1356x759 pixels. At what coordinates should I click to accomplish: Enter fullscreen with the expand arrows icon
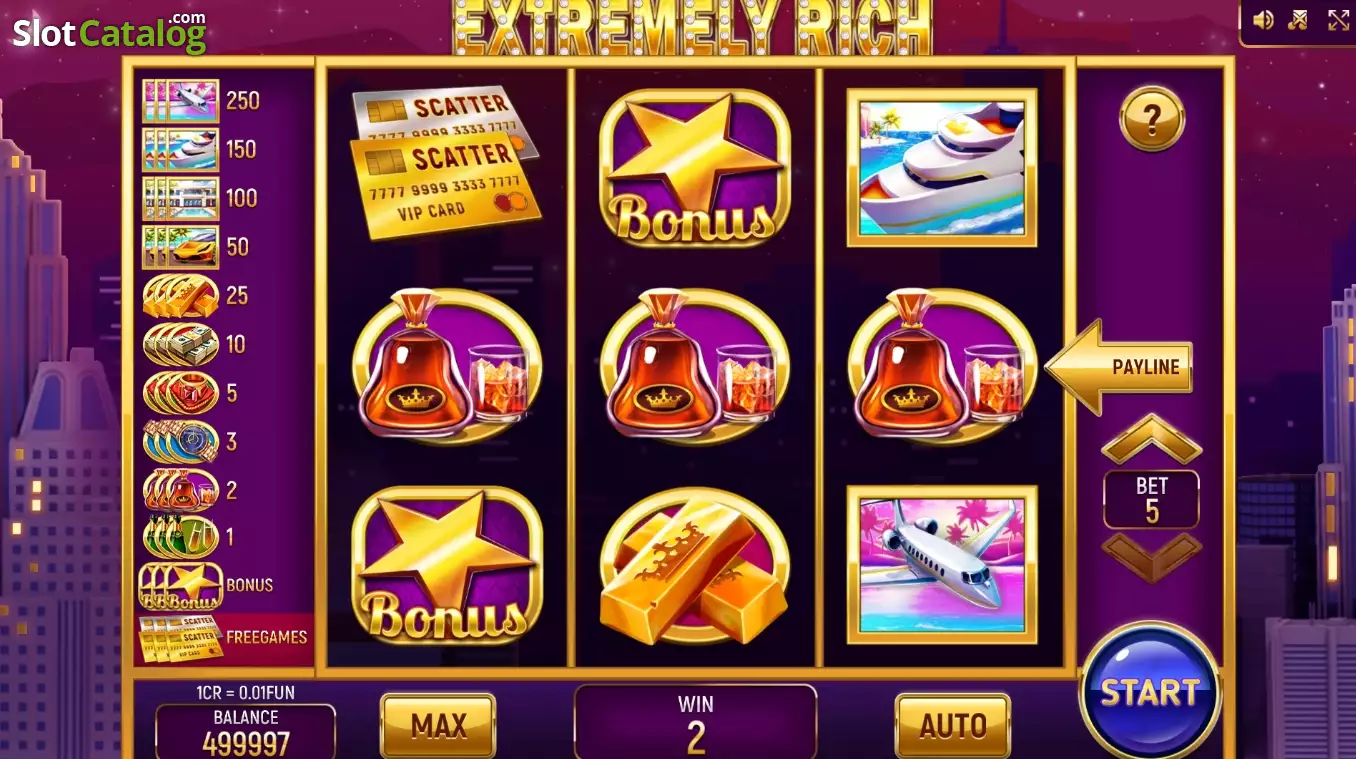point(1338,20)
